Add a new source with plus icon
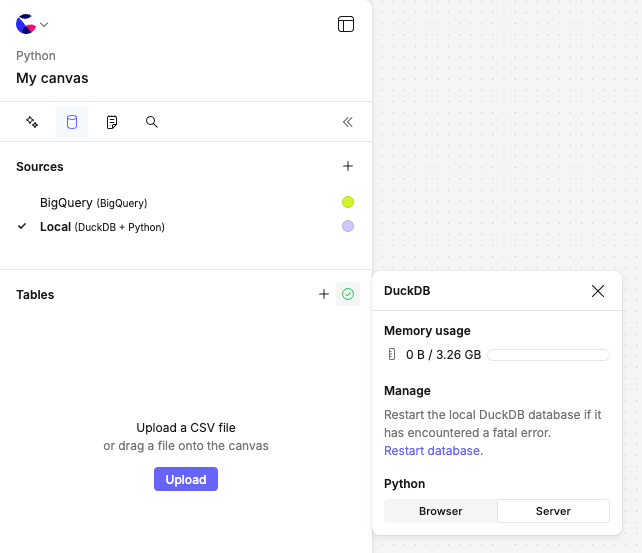Screen dimensions: 642x553 point(348,166)
